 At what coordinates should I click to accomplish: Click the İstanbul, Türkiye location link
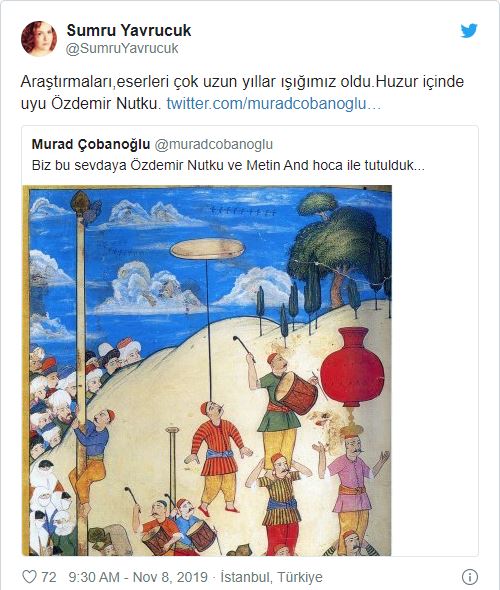click(271, 577)
